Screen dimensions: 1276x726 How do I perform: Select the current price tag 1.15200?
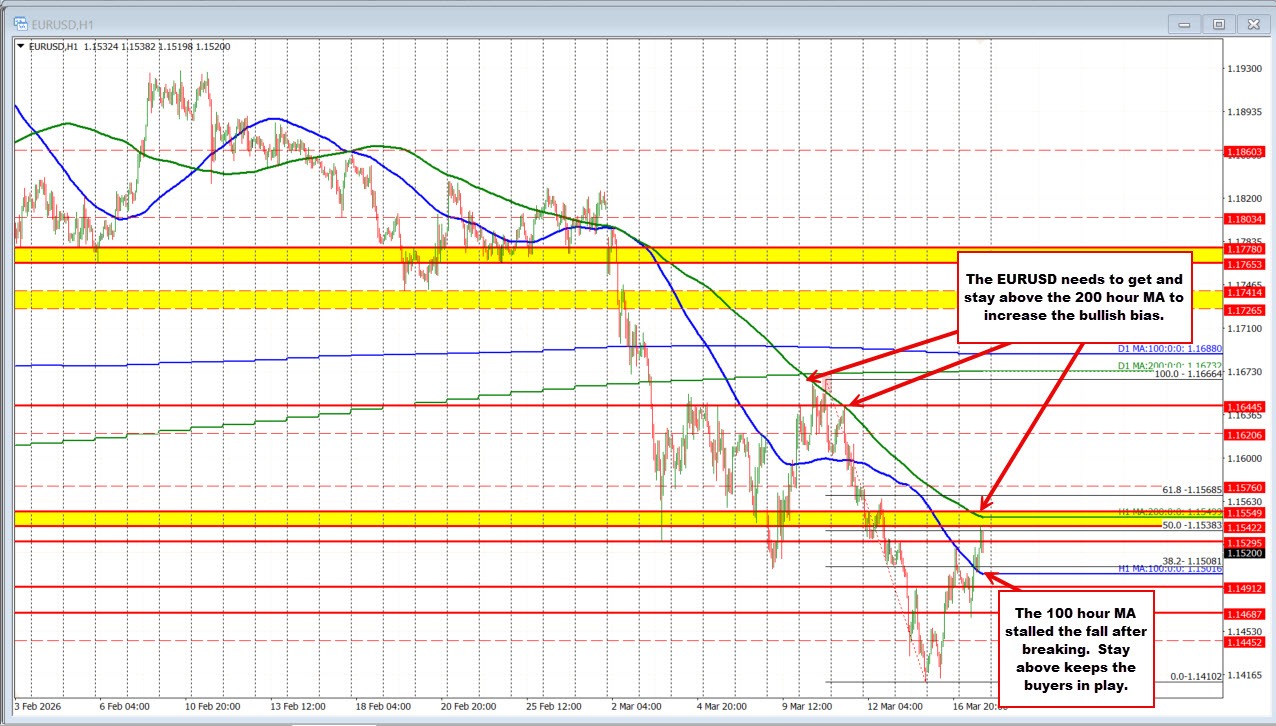(x=1244, y=553)
